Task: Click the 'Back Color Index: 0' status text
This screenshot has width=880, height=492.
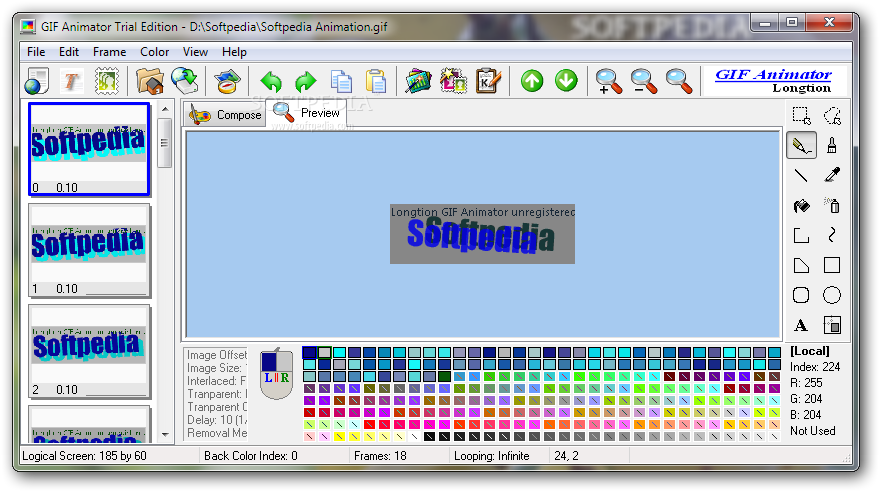Action: pos(250,456)
